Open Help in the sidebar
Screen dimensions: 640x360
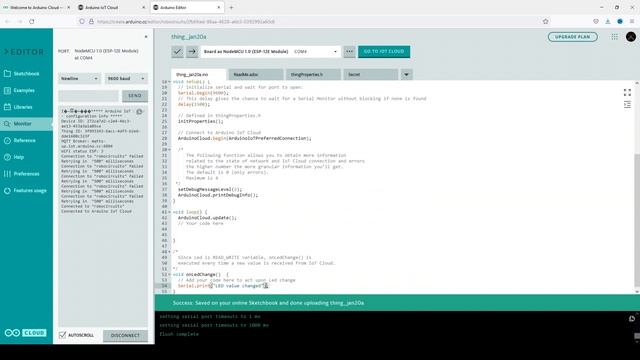click(26, 157)
